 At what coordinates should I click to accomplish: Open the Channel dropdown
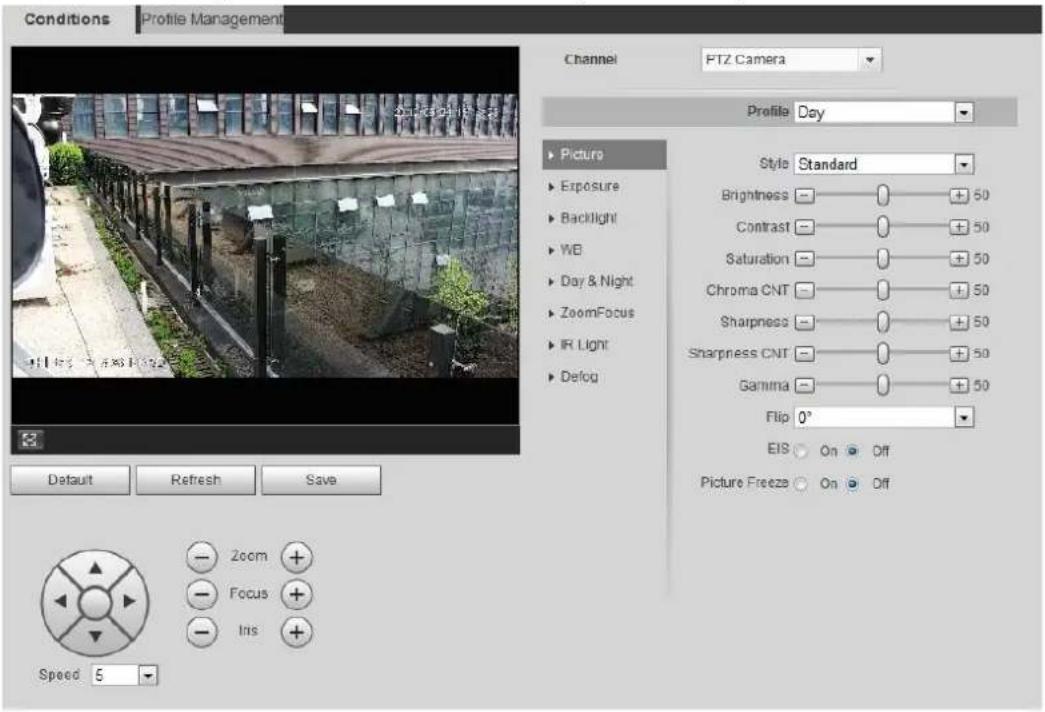791,59
